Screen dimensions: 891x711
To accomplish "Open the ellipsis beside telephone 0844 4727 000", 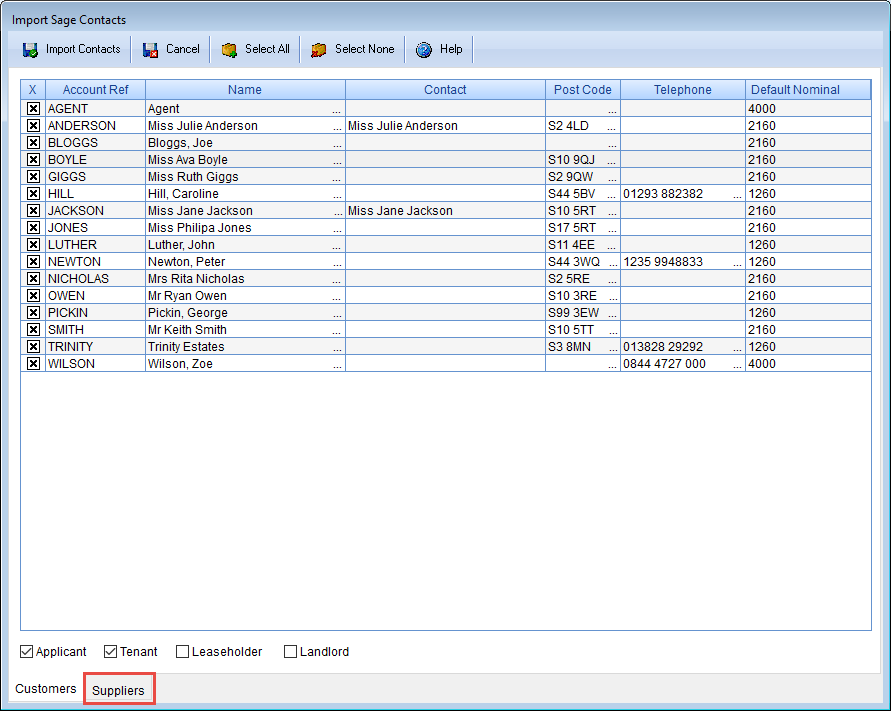I will point(737,365).
